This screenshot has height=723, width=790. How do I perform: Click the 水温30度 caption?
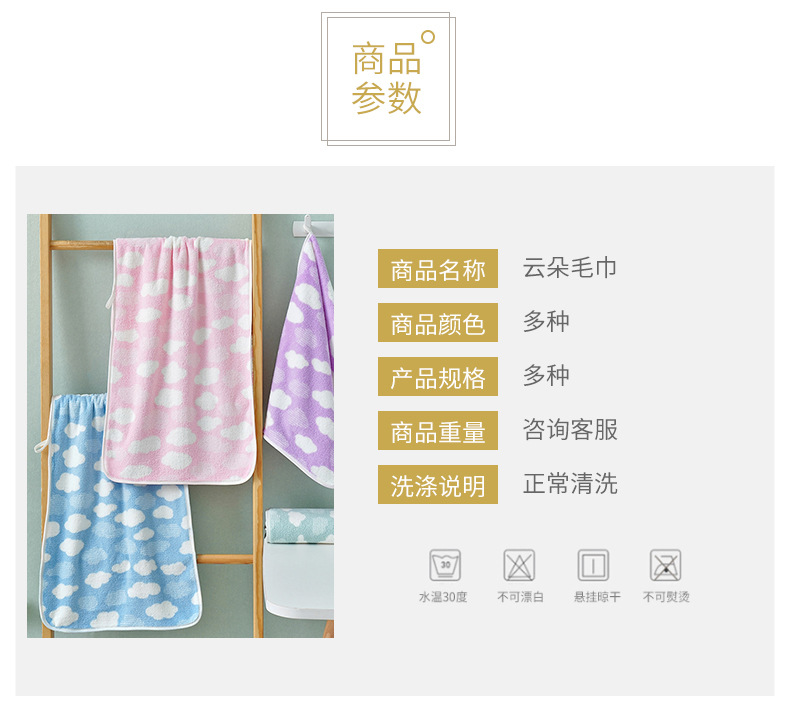[443, 597]
